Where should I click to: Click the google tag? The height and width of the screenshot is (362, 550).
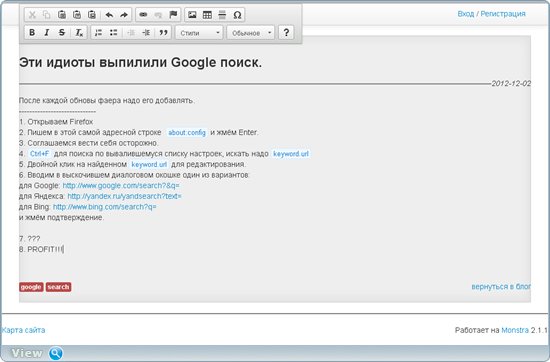pyautogui.click(x=31, y=287)
